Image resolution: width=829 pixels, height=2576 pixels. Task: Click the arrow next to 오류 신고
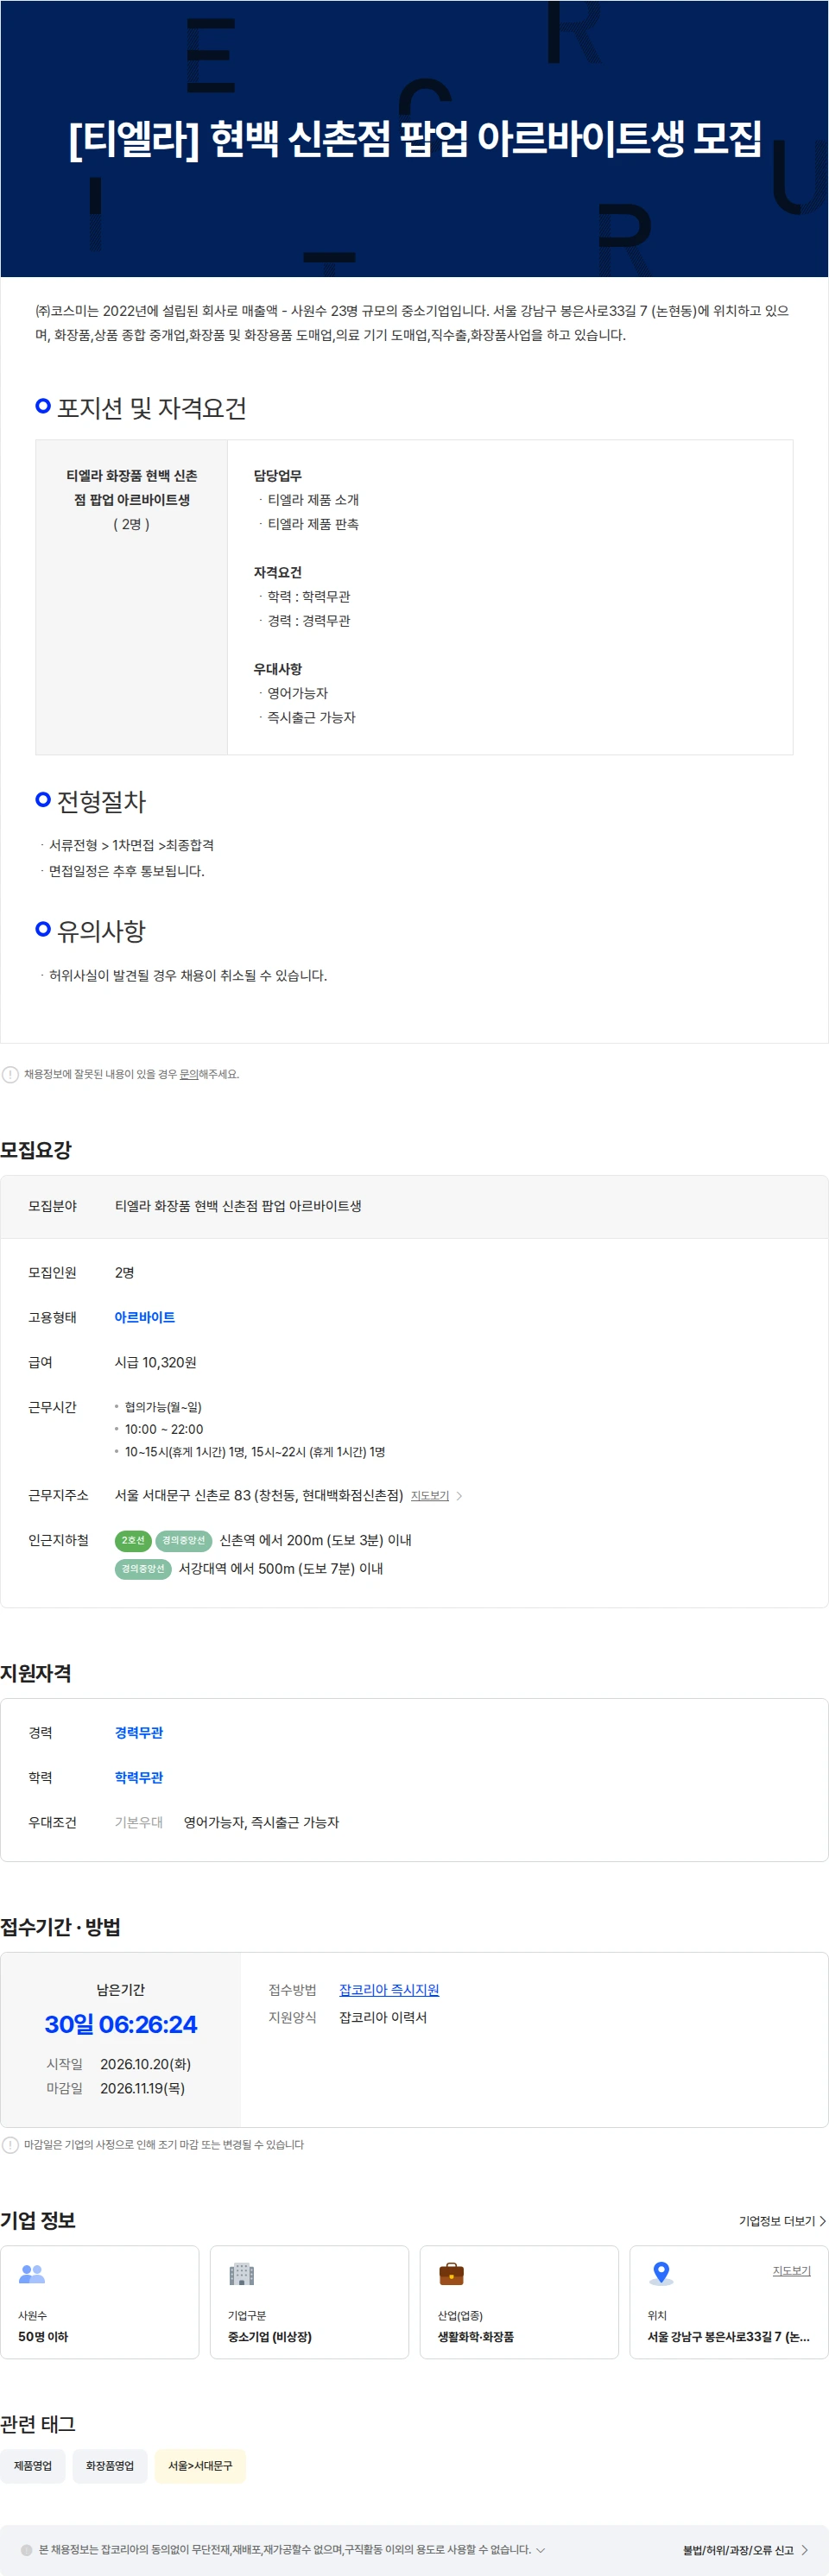pos(804,2549)
